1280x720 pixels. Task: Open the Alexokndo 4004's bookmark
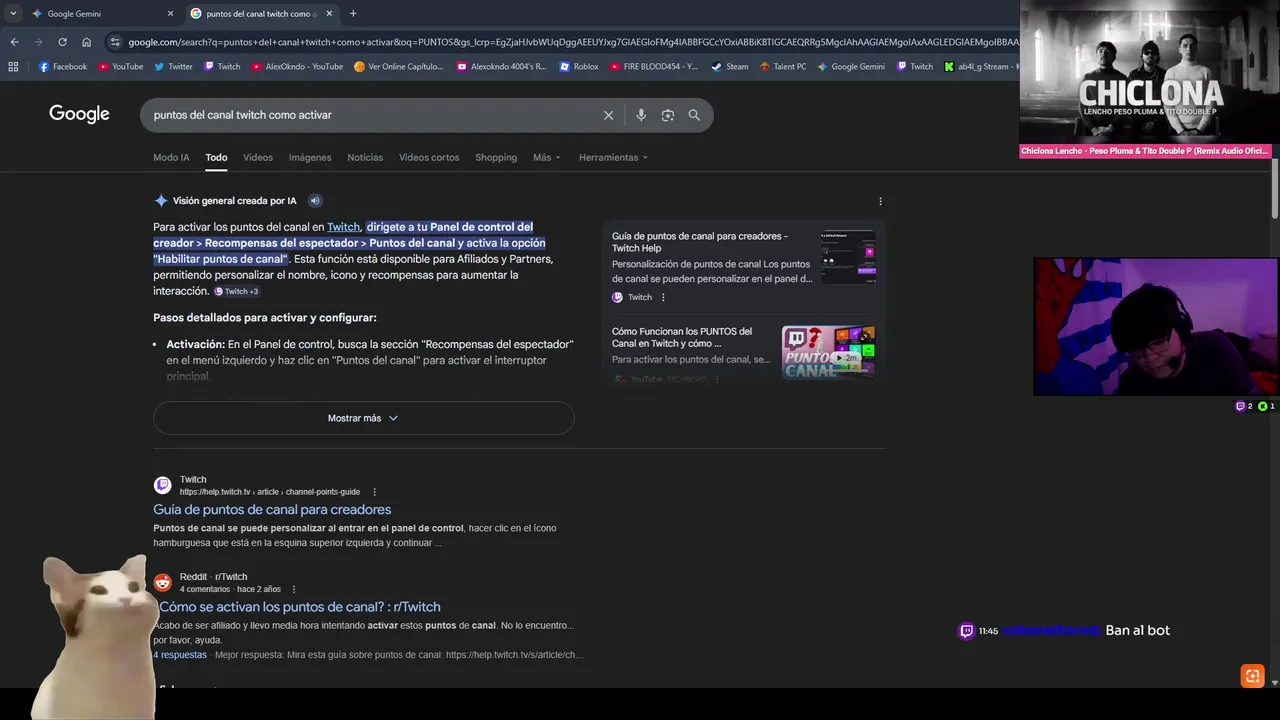pyautogui.click(x=501, y=67)
